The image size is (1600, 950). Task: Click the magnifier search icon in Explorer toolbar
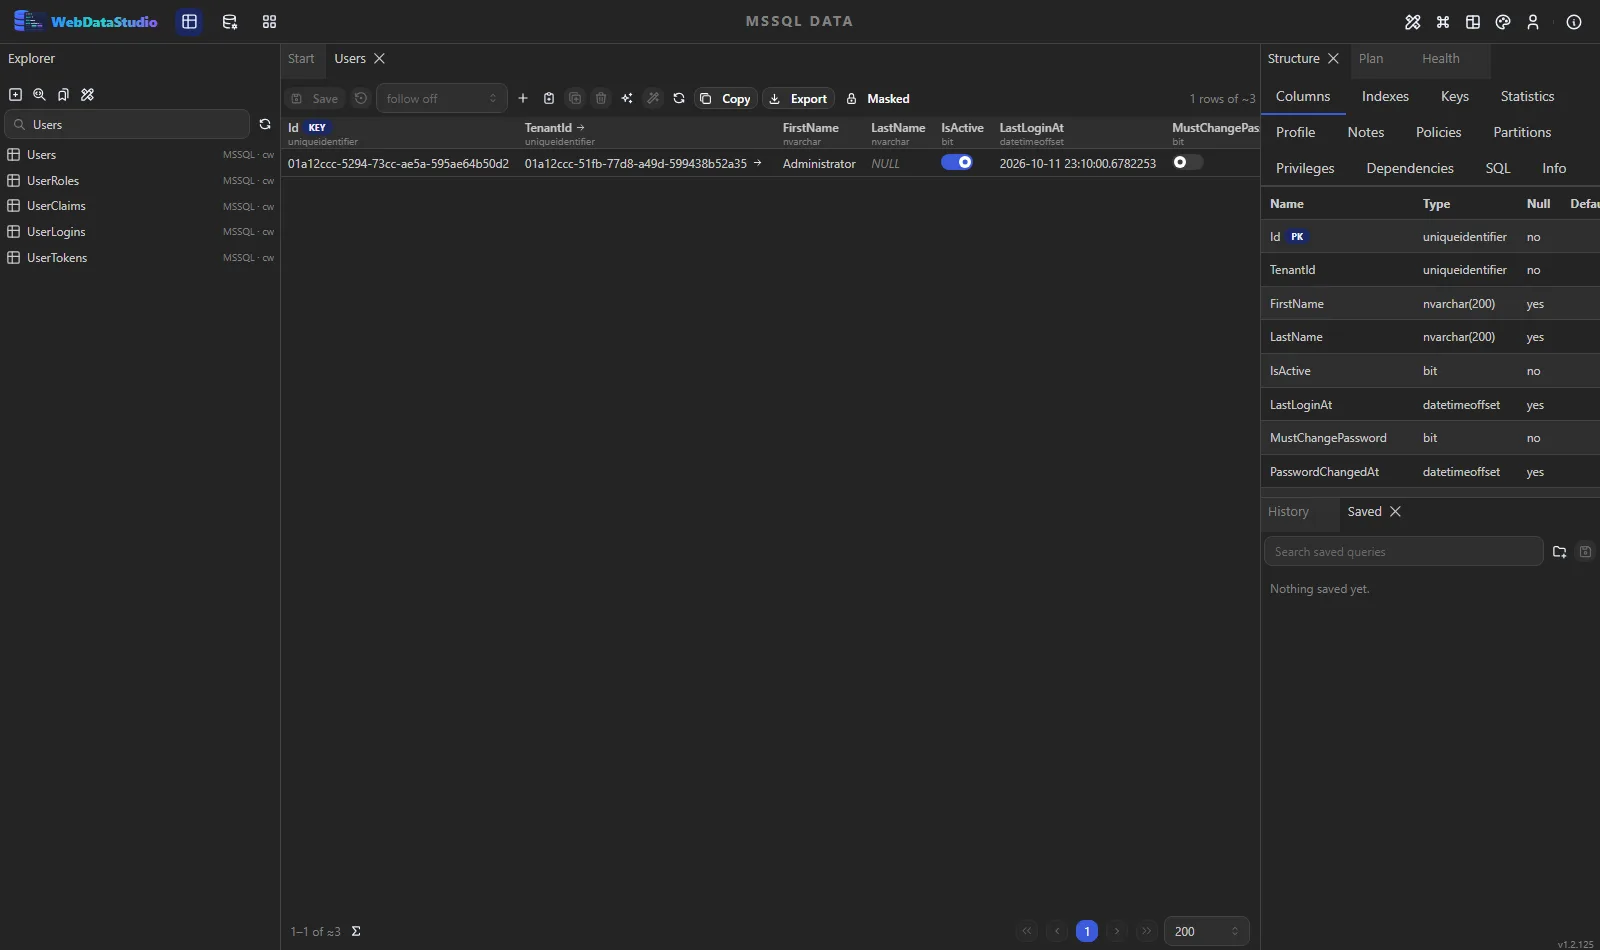tap(39, 95)
